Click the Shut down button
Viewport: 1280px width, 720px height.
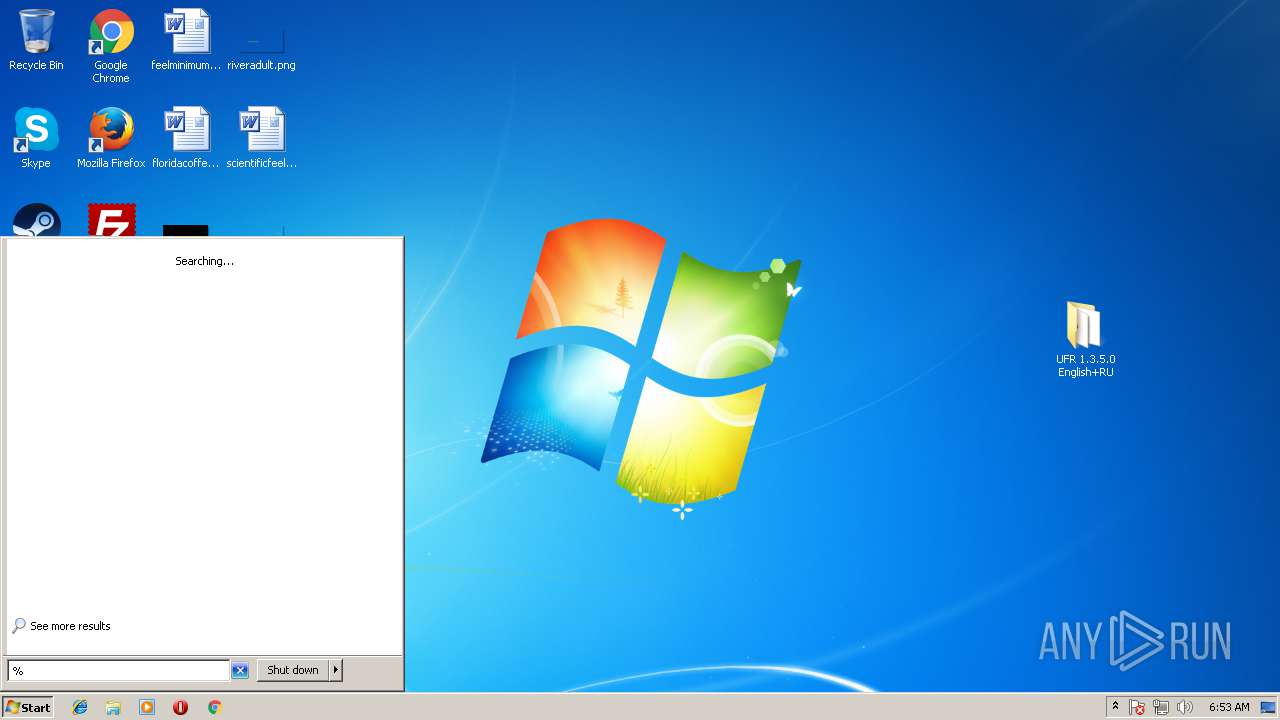293,670
